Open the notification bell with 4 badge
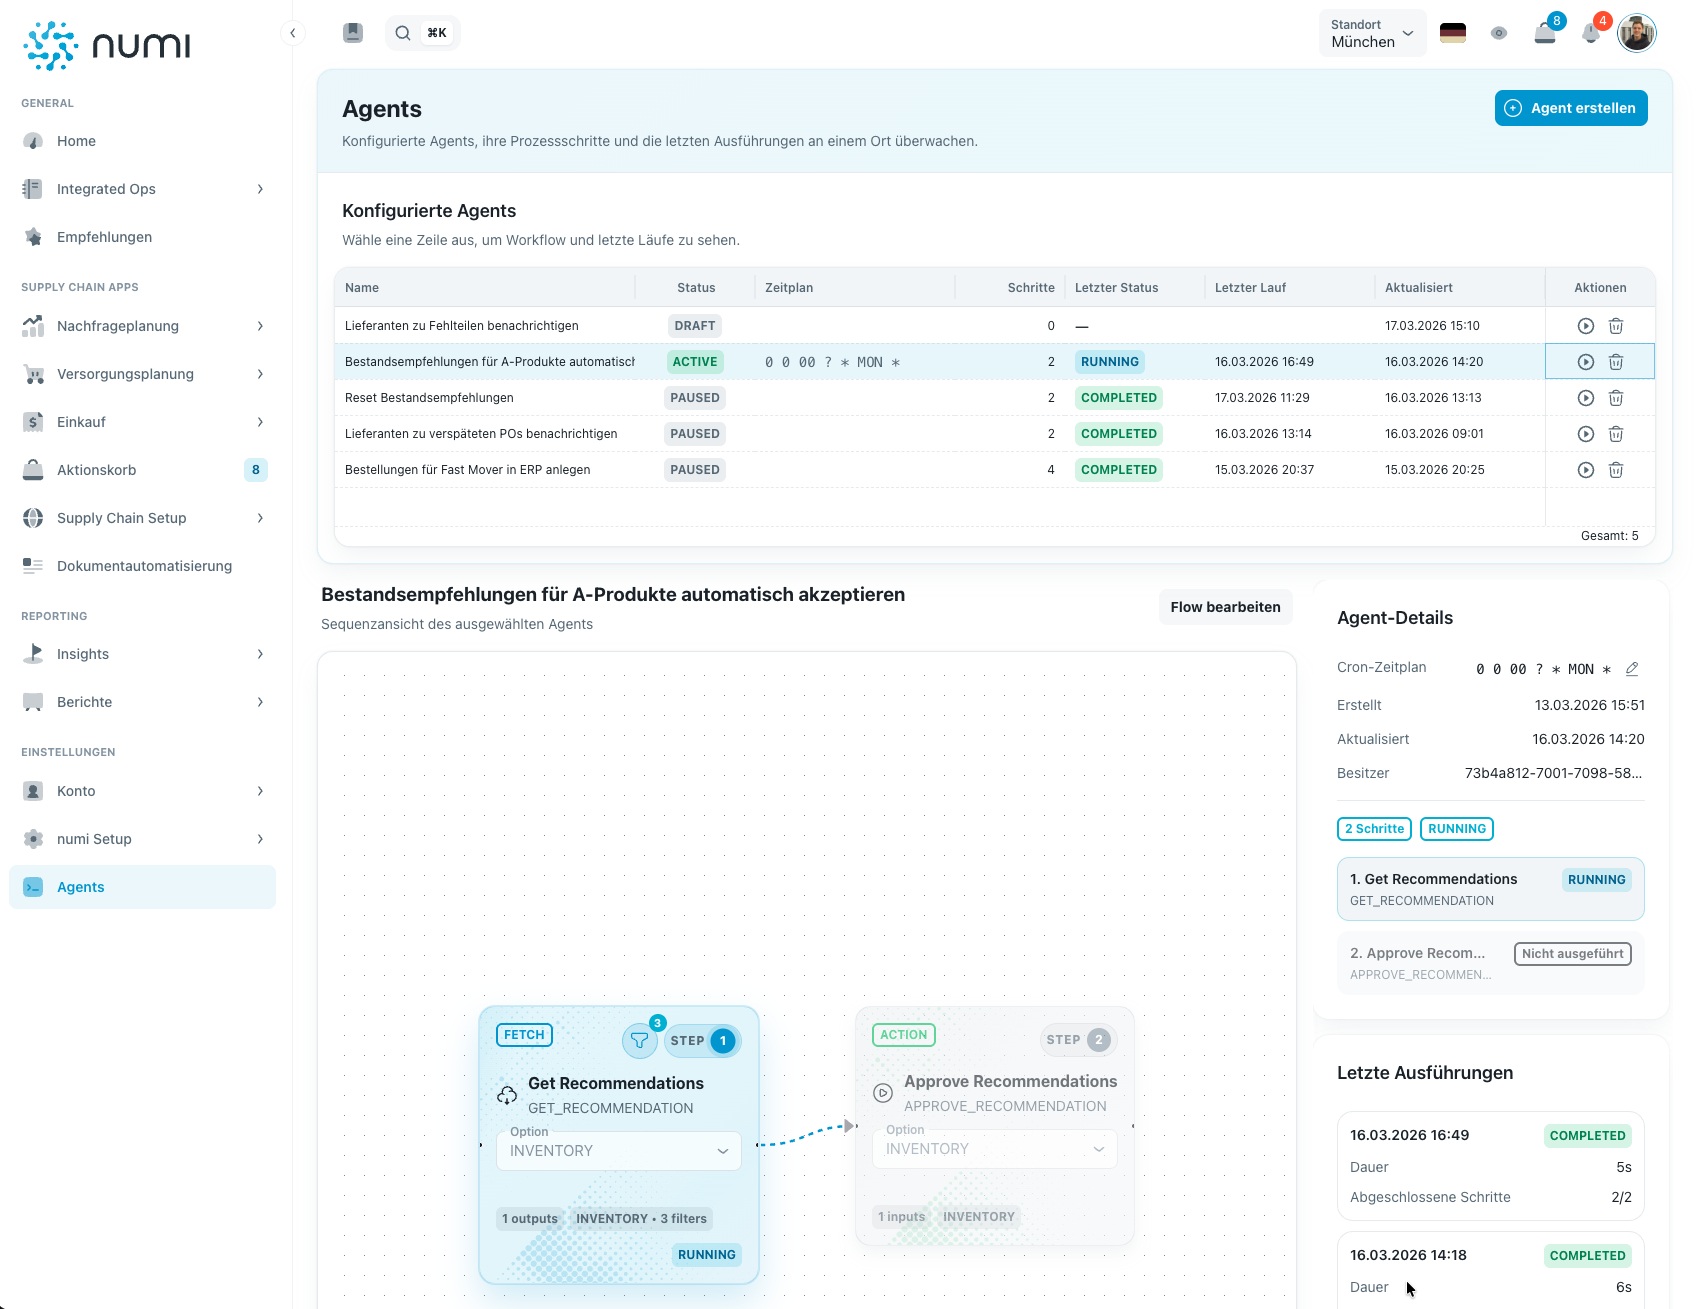Viewport: 1696px width, 1309px height. (1591, 33)
